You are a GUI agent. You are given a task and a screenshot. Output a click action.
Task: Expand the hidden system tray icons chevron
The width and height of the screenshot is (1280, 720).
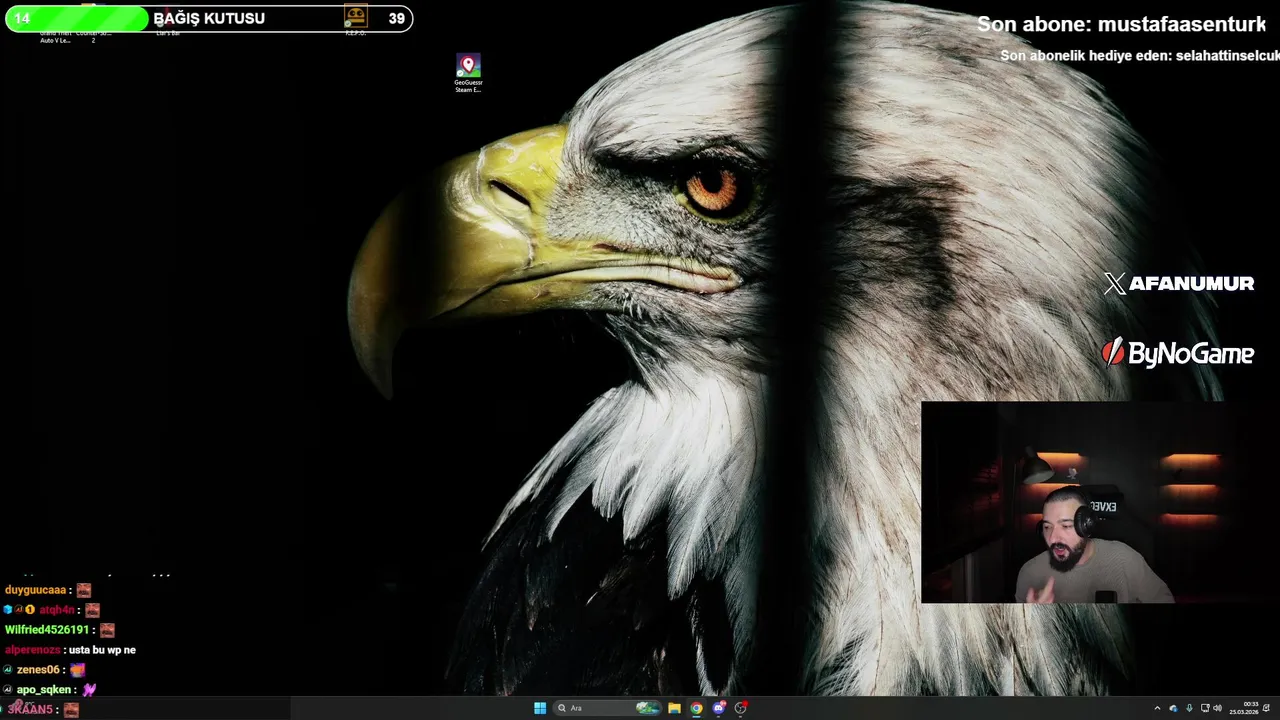pos(1157,708)
